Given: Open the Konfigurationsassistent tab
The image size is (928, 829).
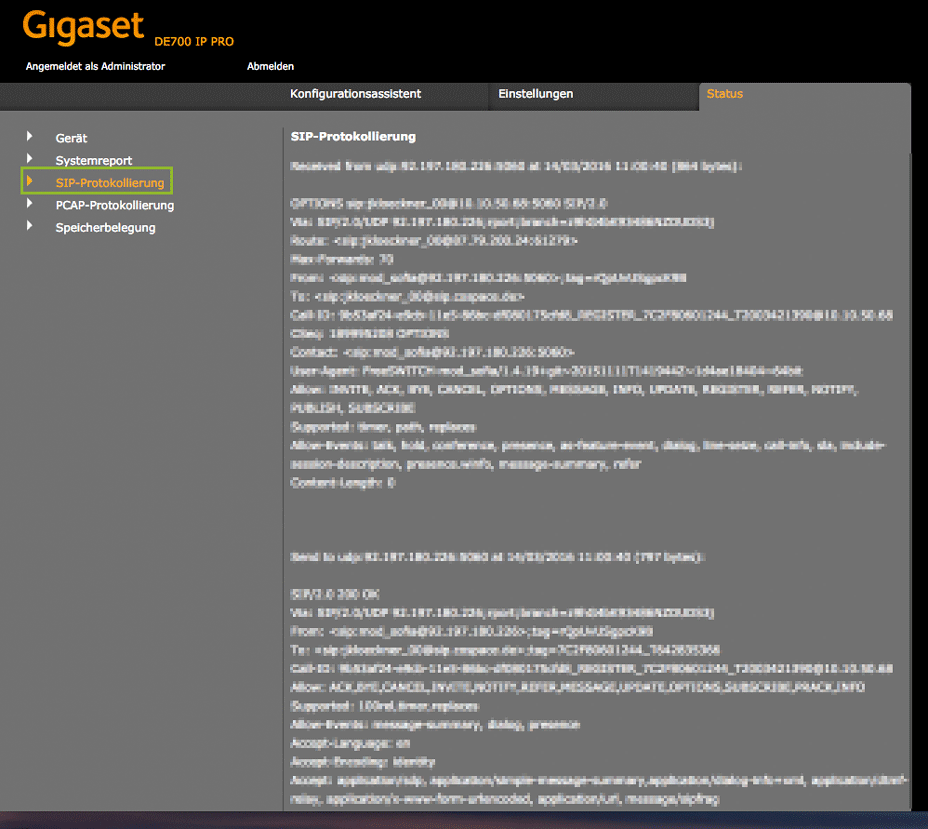Looking at the screenshot, I should [x=355, y=94].
